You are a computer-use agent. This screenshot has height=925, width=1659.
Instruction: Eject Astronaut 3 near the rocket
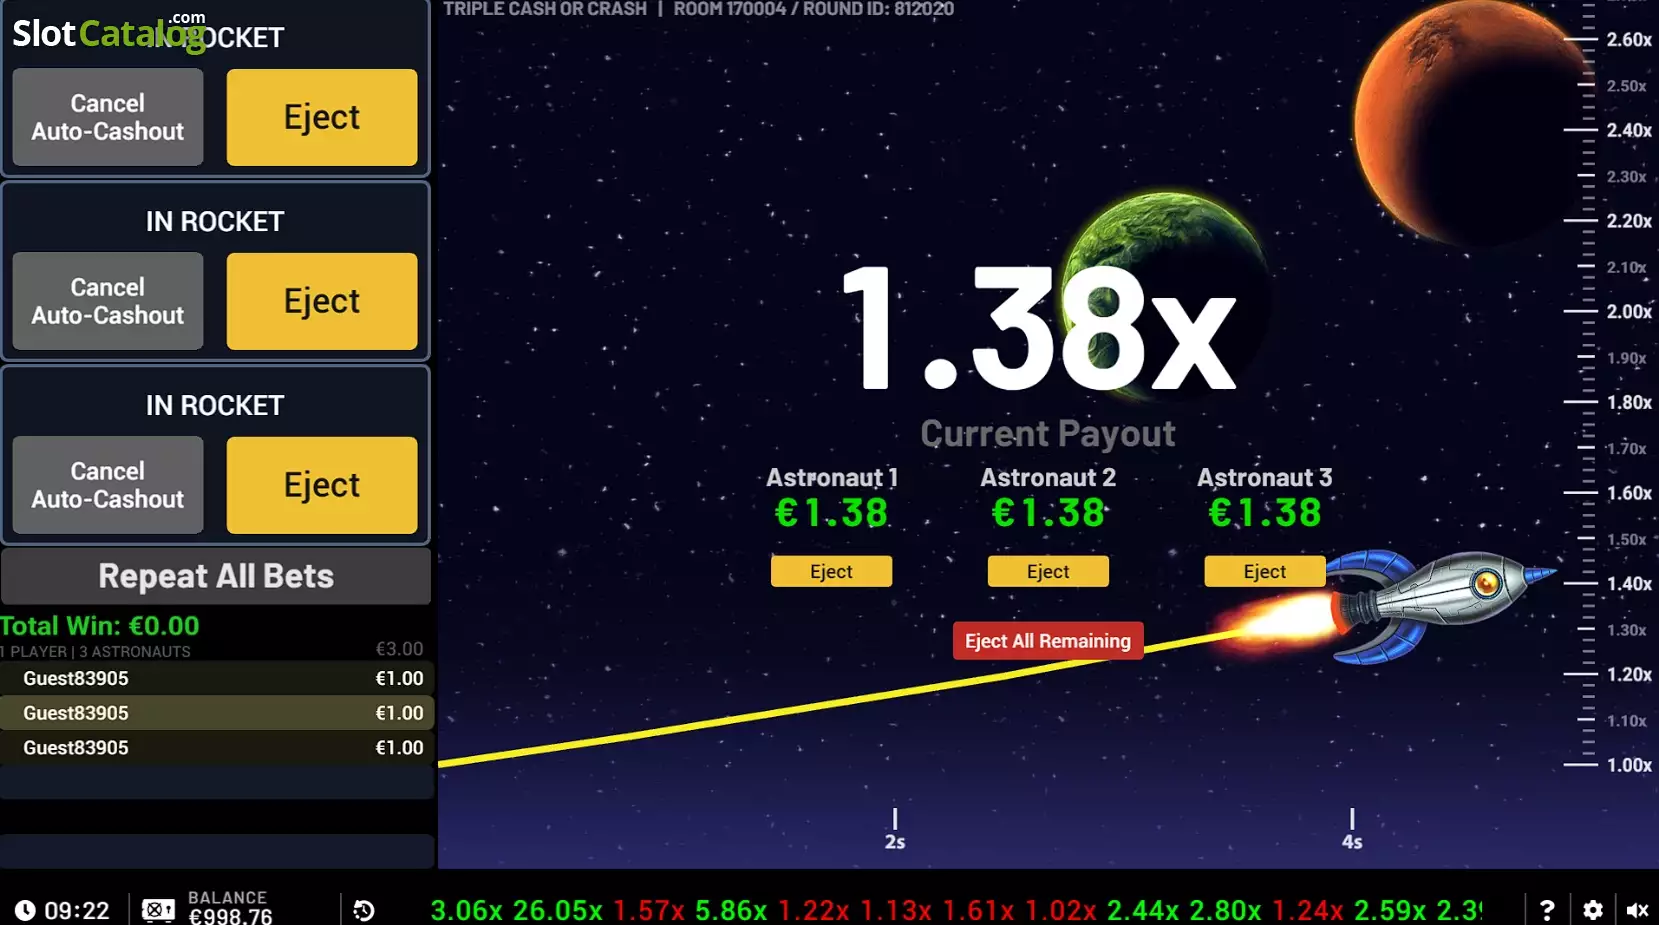click(x=1265, y=571)
